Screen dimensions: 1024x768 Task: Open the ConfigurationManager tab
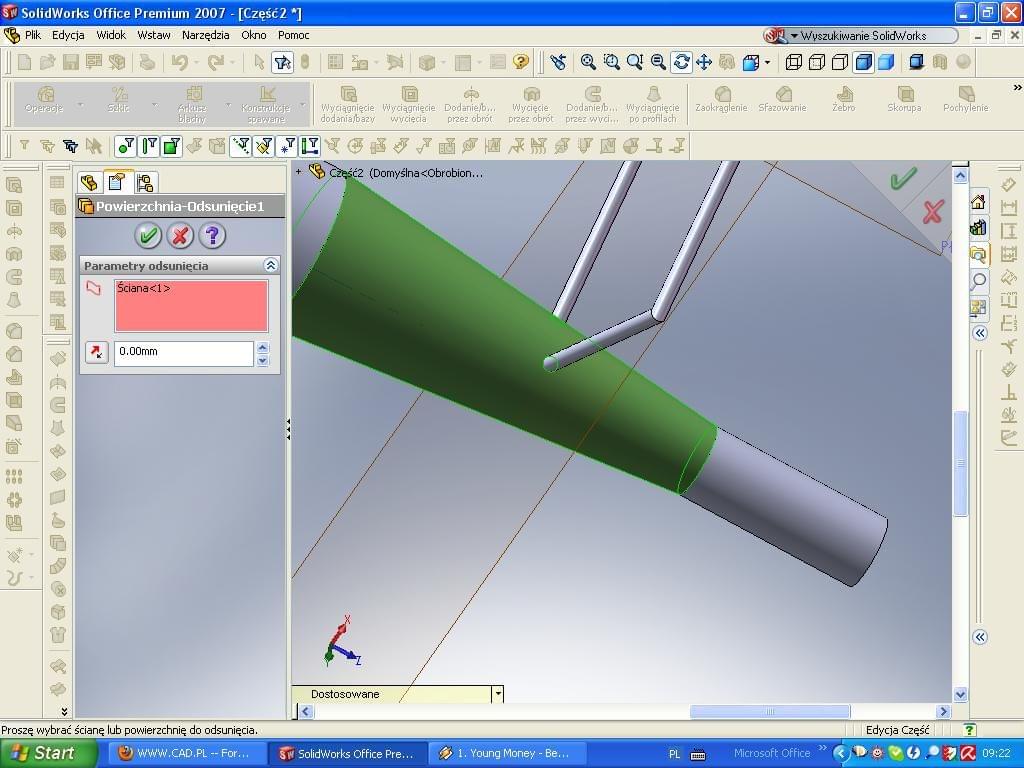145,182
